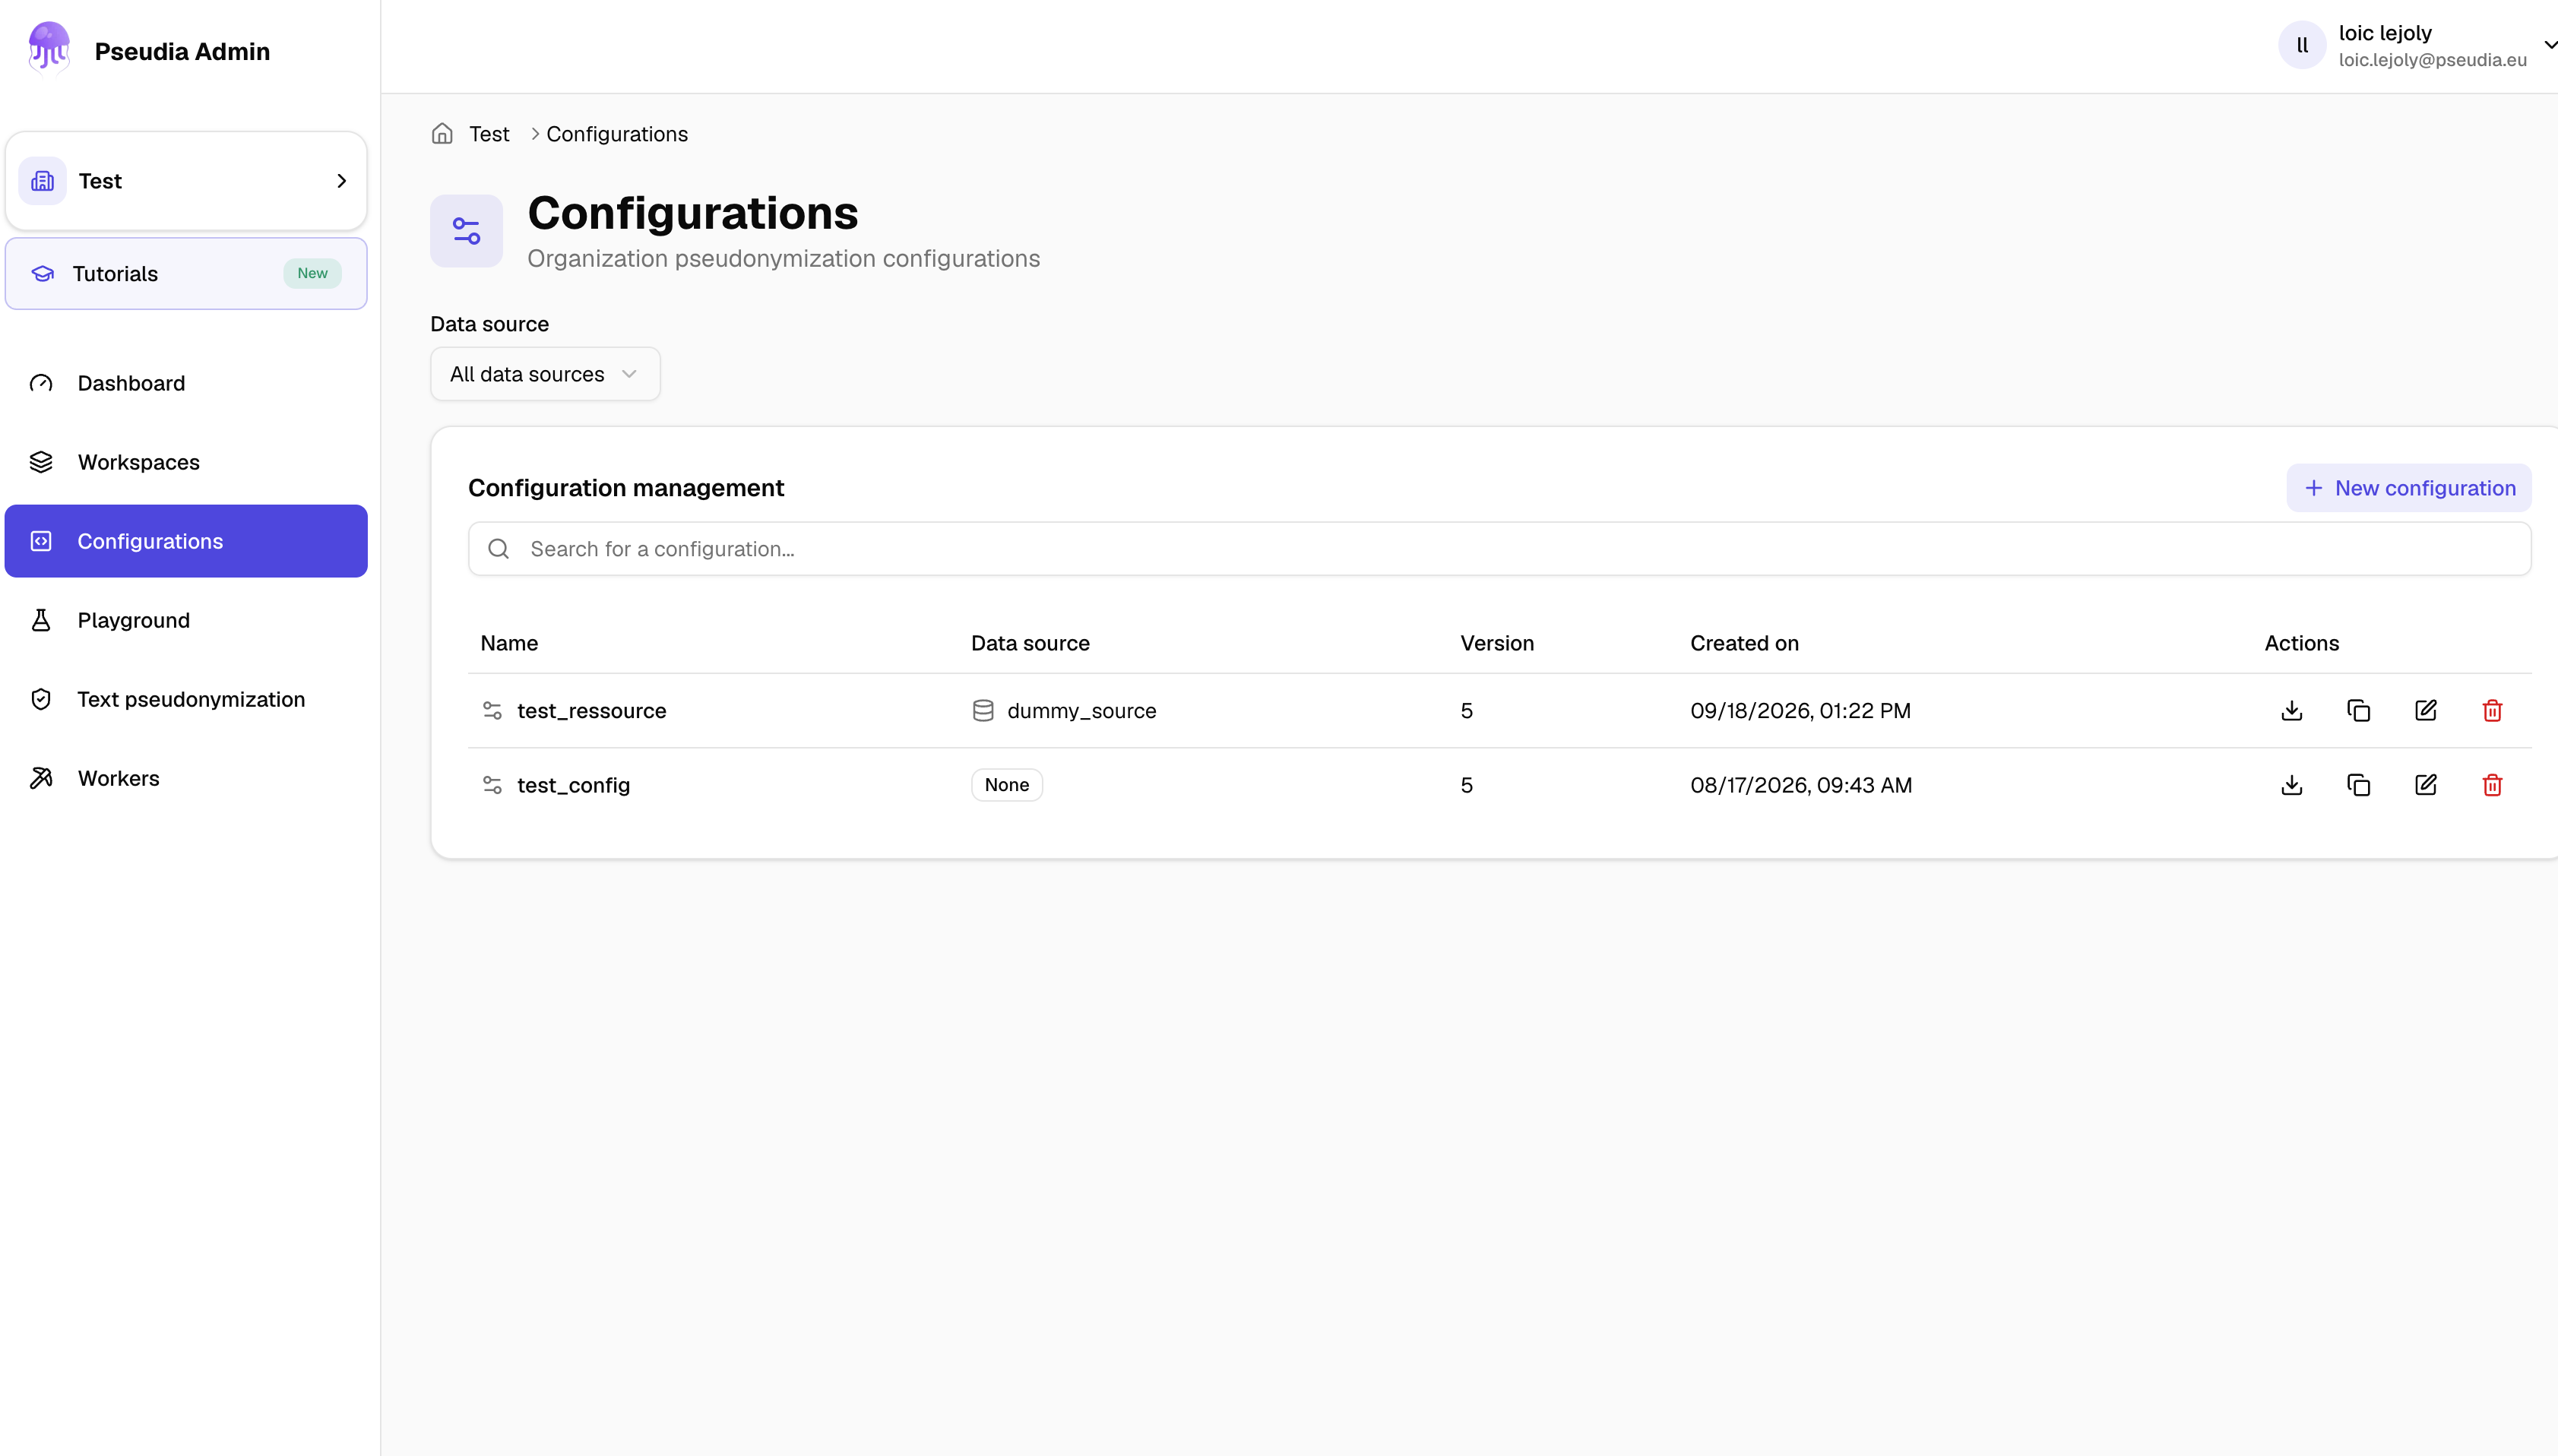
Task: Select Configurations in the sidebar
Action: pyautogui.click(x=186, y=541)
